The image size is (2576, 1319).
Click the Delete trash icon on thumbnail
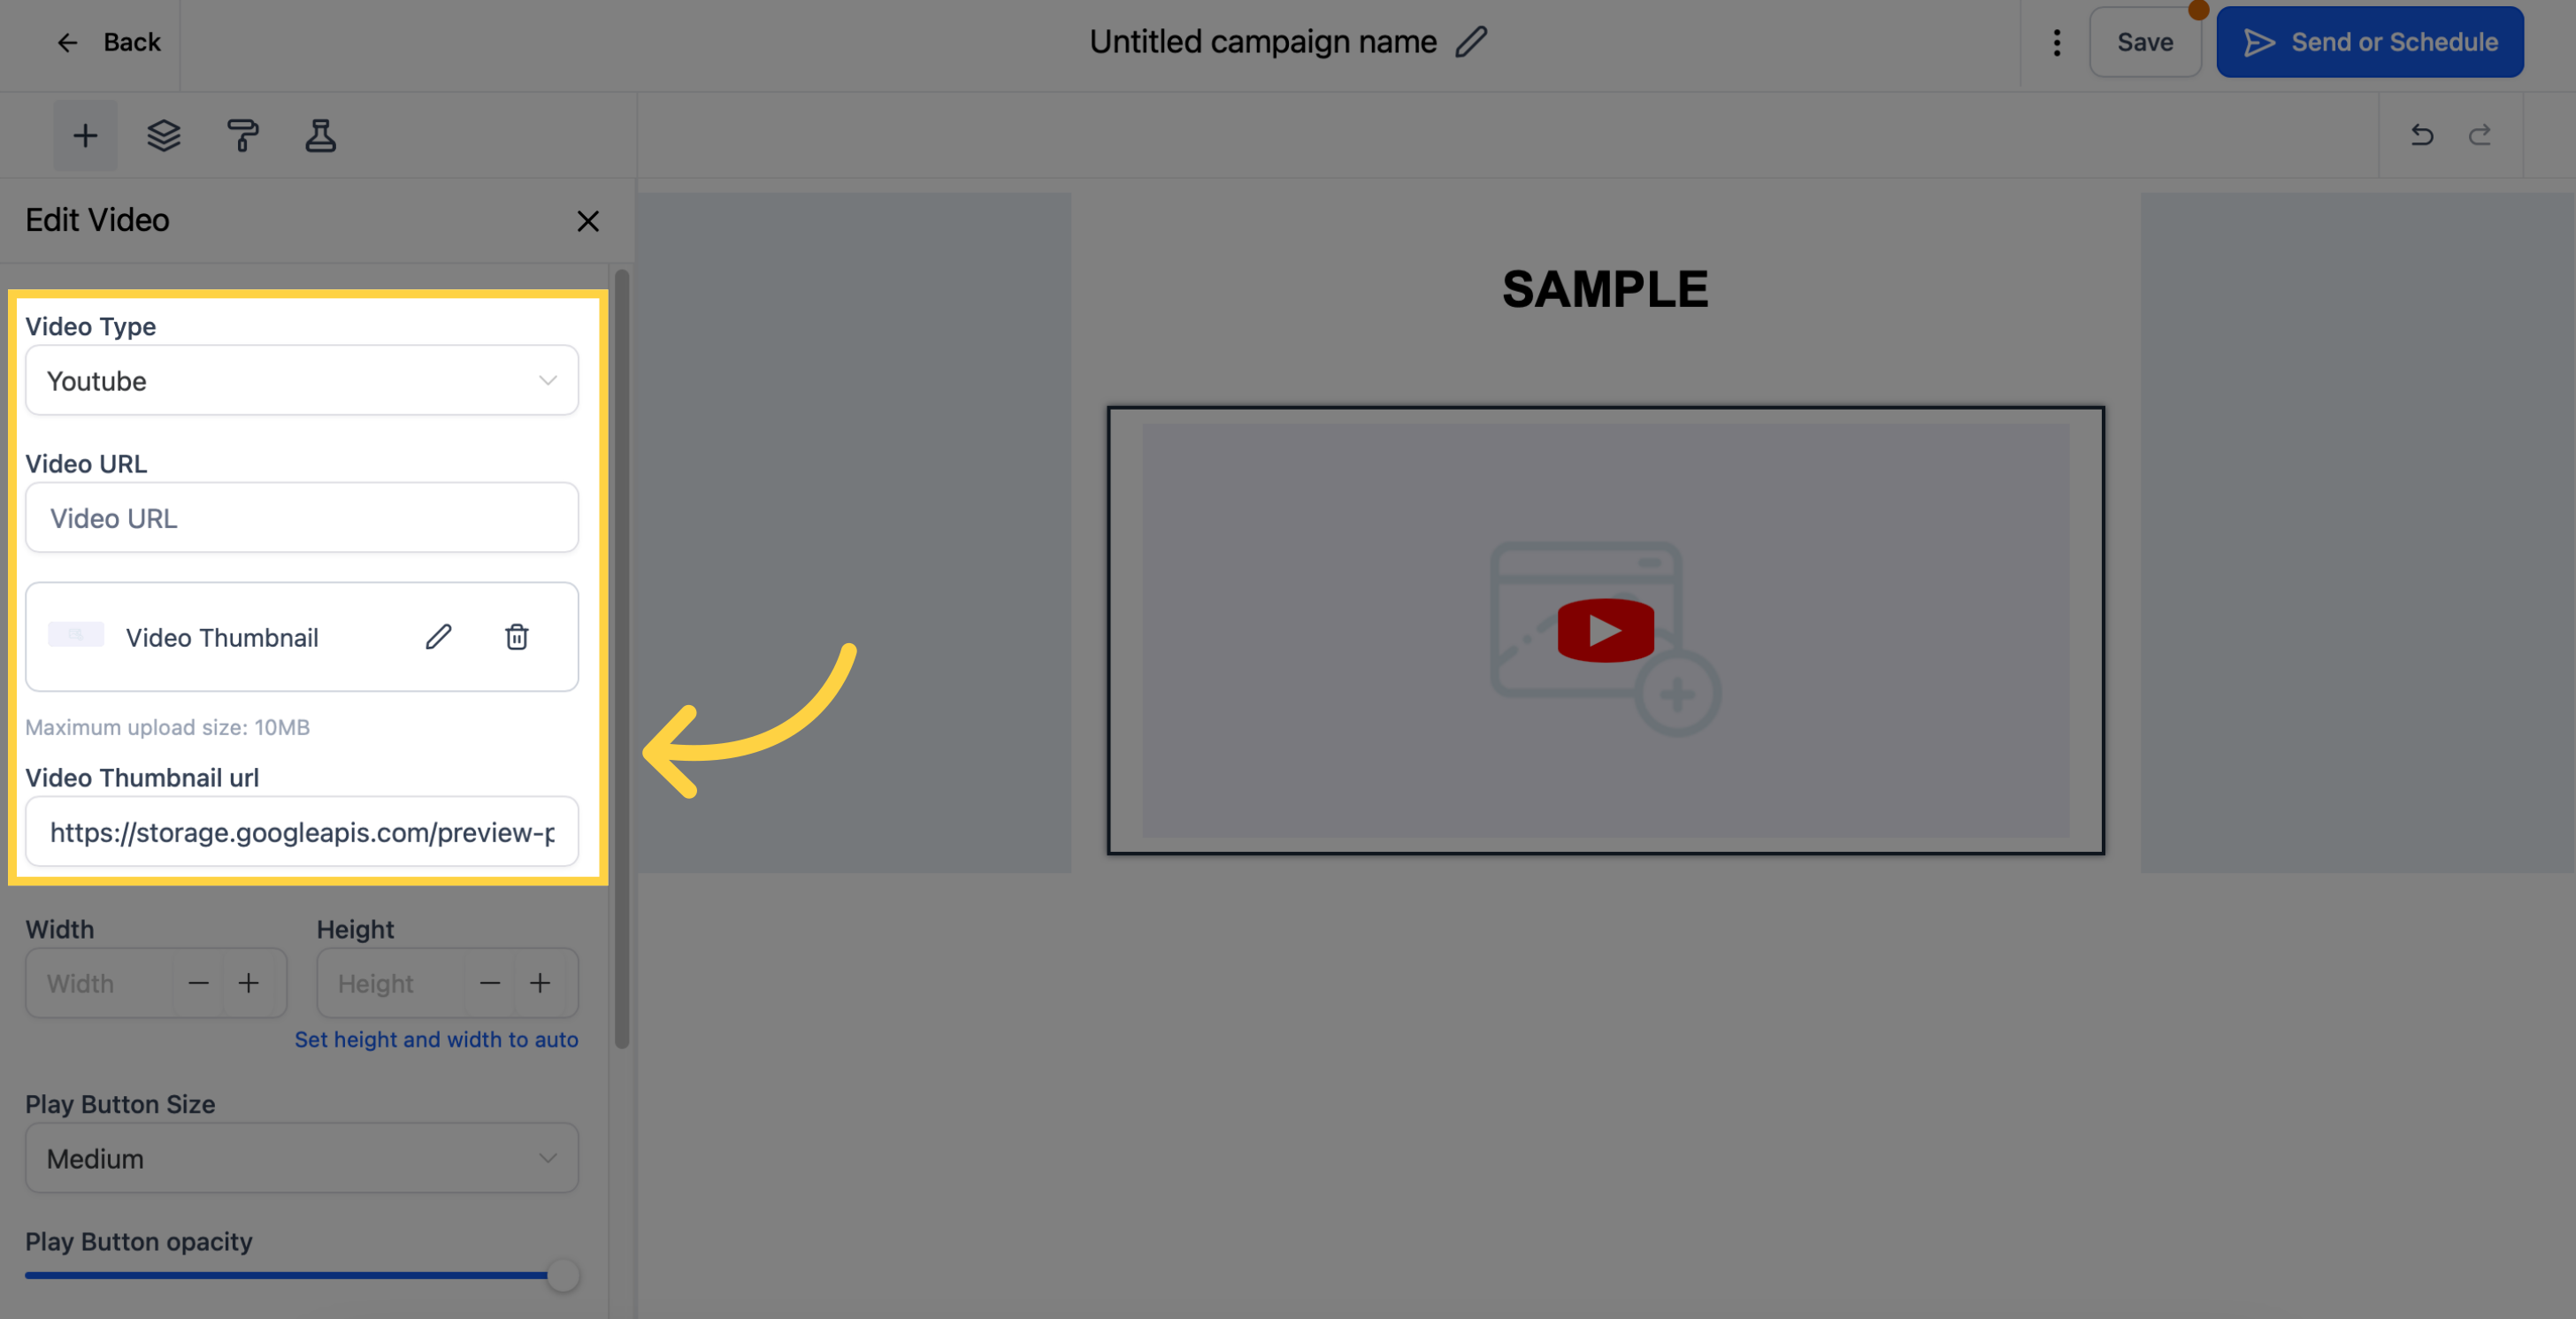[x=517, y=636]
